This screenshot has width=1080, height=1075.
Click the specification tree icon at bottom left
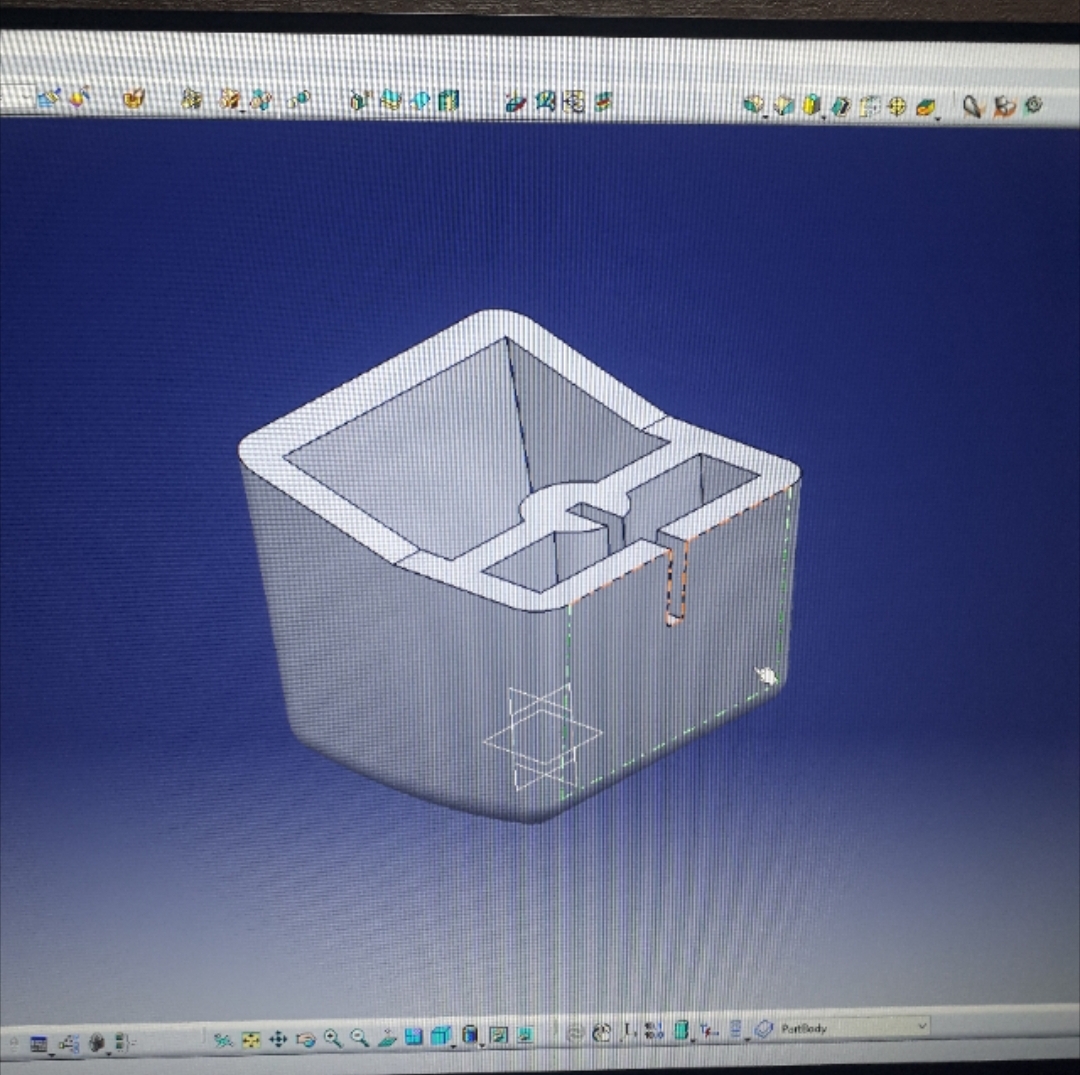(70, 1043)
